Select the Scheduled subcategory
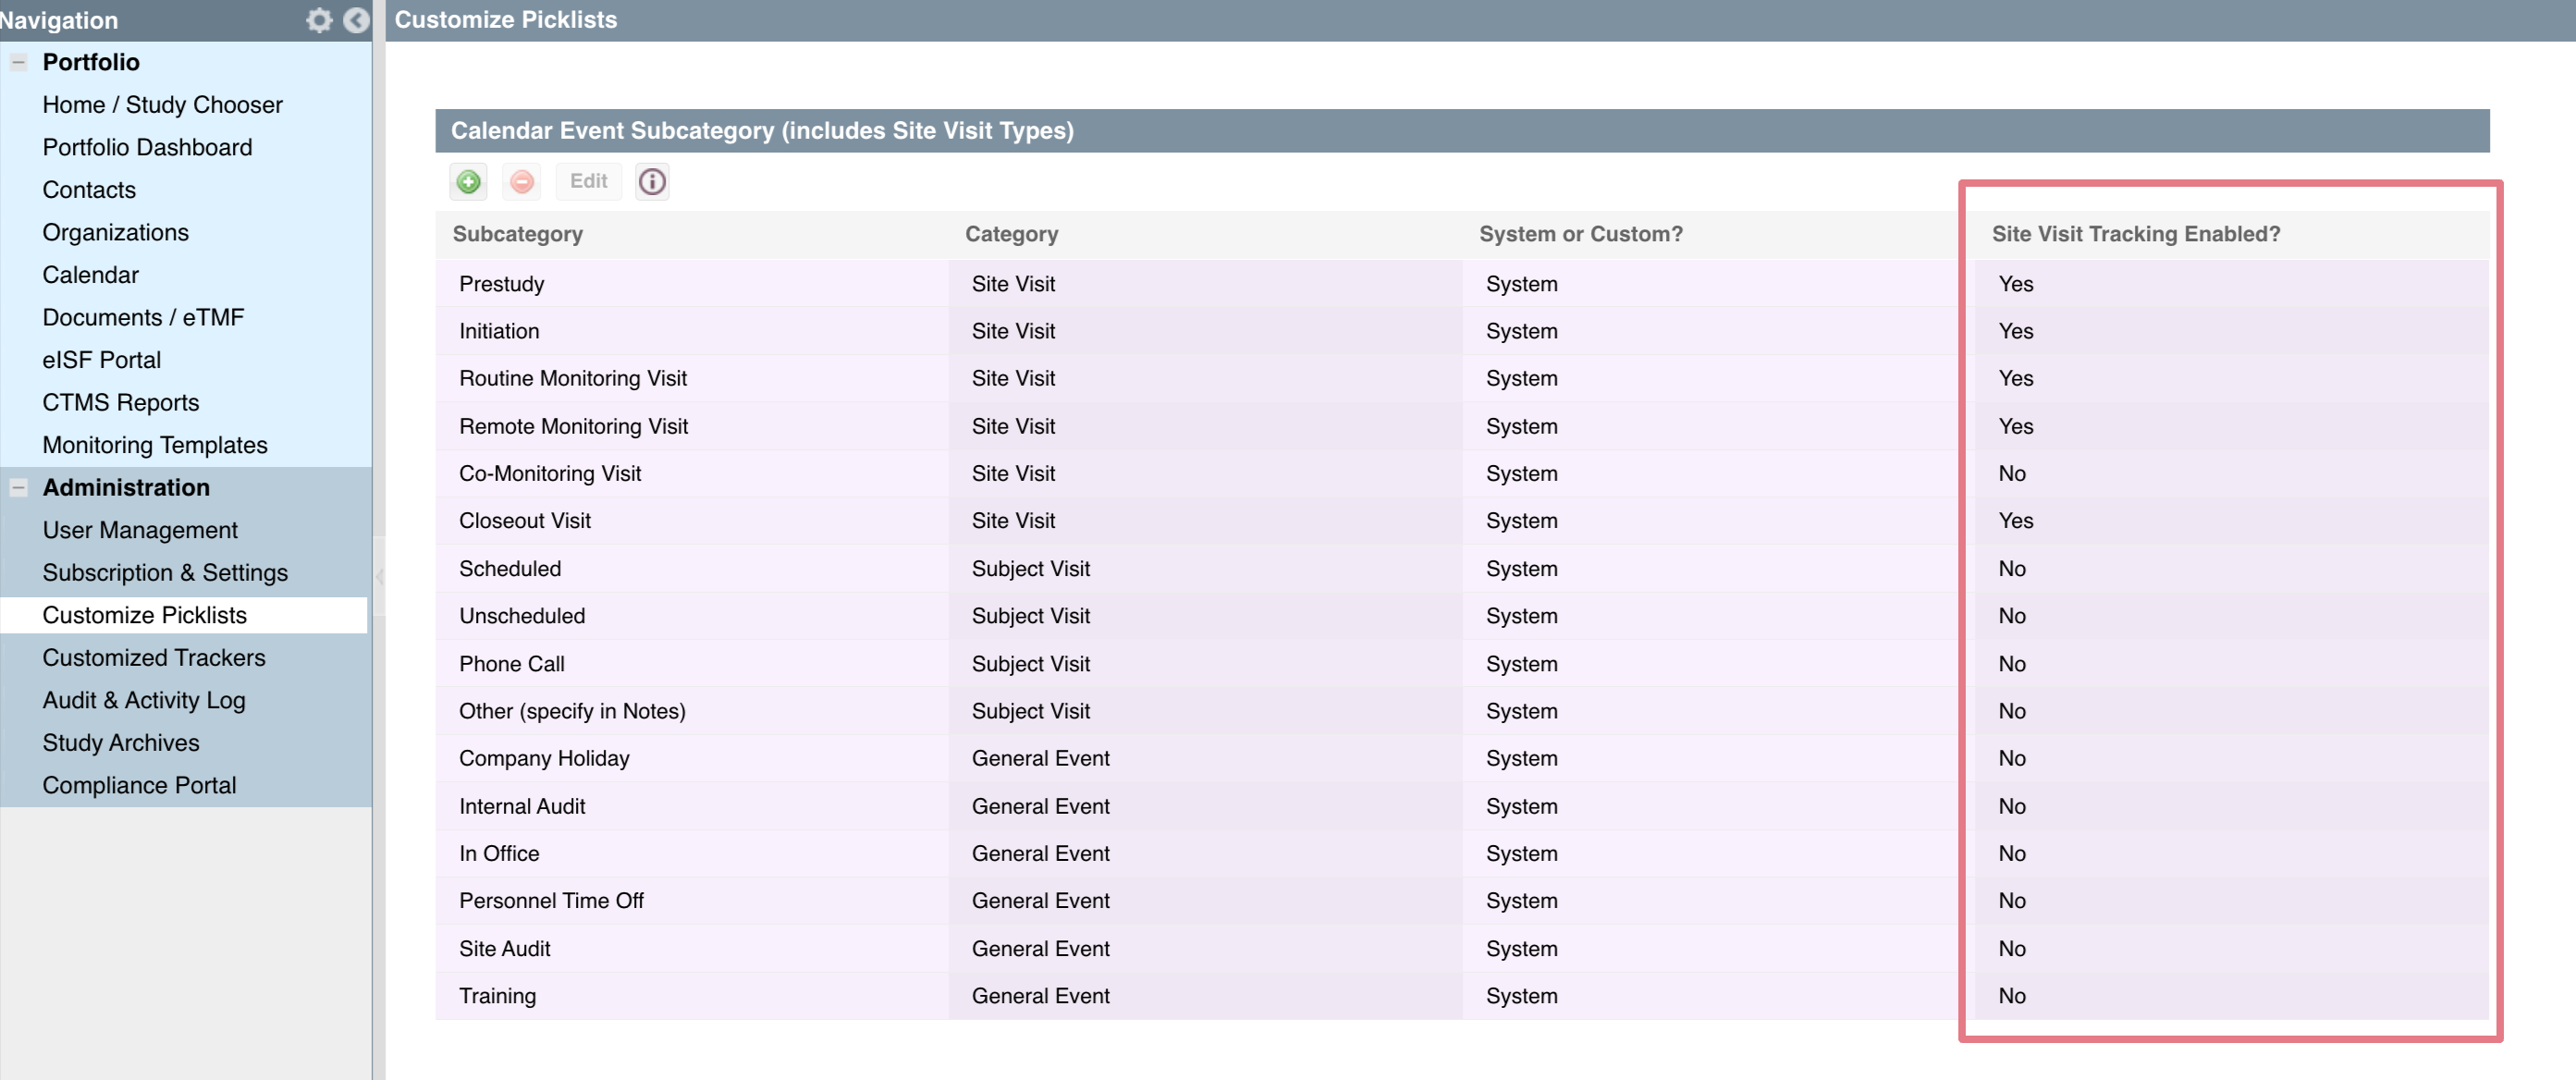Image resolution: width=2576 pixels, height=1080 pixels. pyautogui.click(x=510, y=569)
